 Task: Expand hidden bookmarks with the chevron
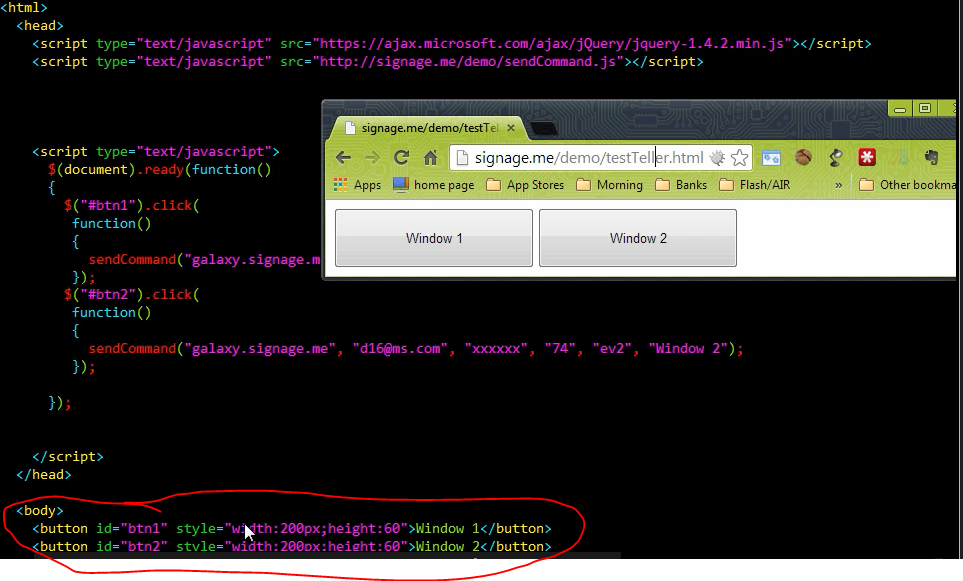(x=838, y=185)
